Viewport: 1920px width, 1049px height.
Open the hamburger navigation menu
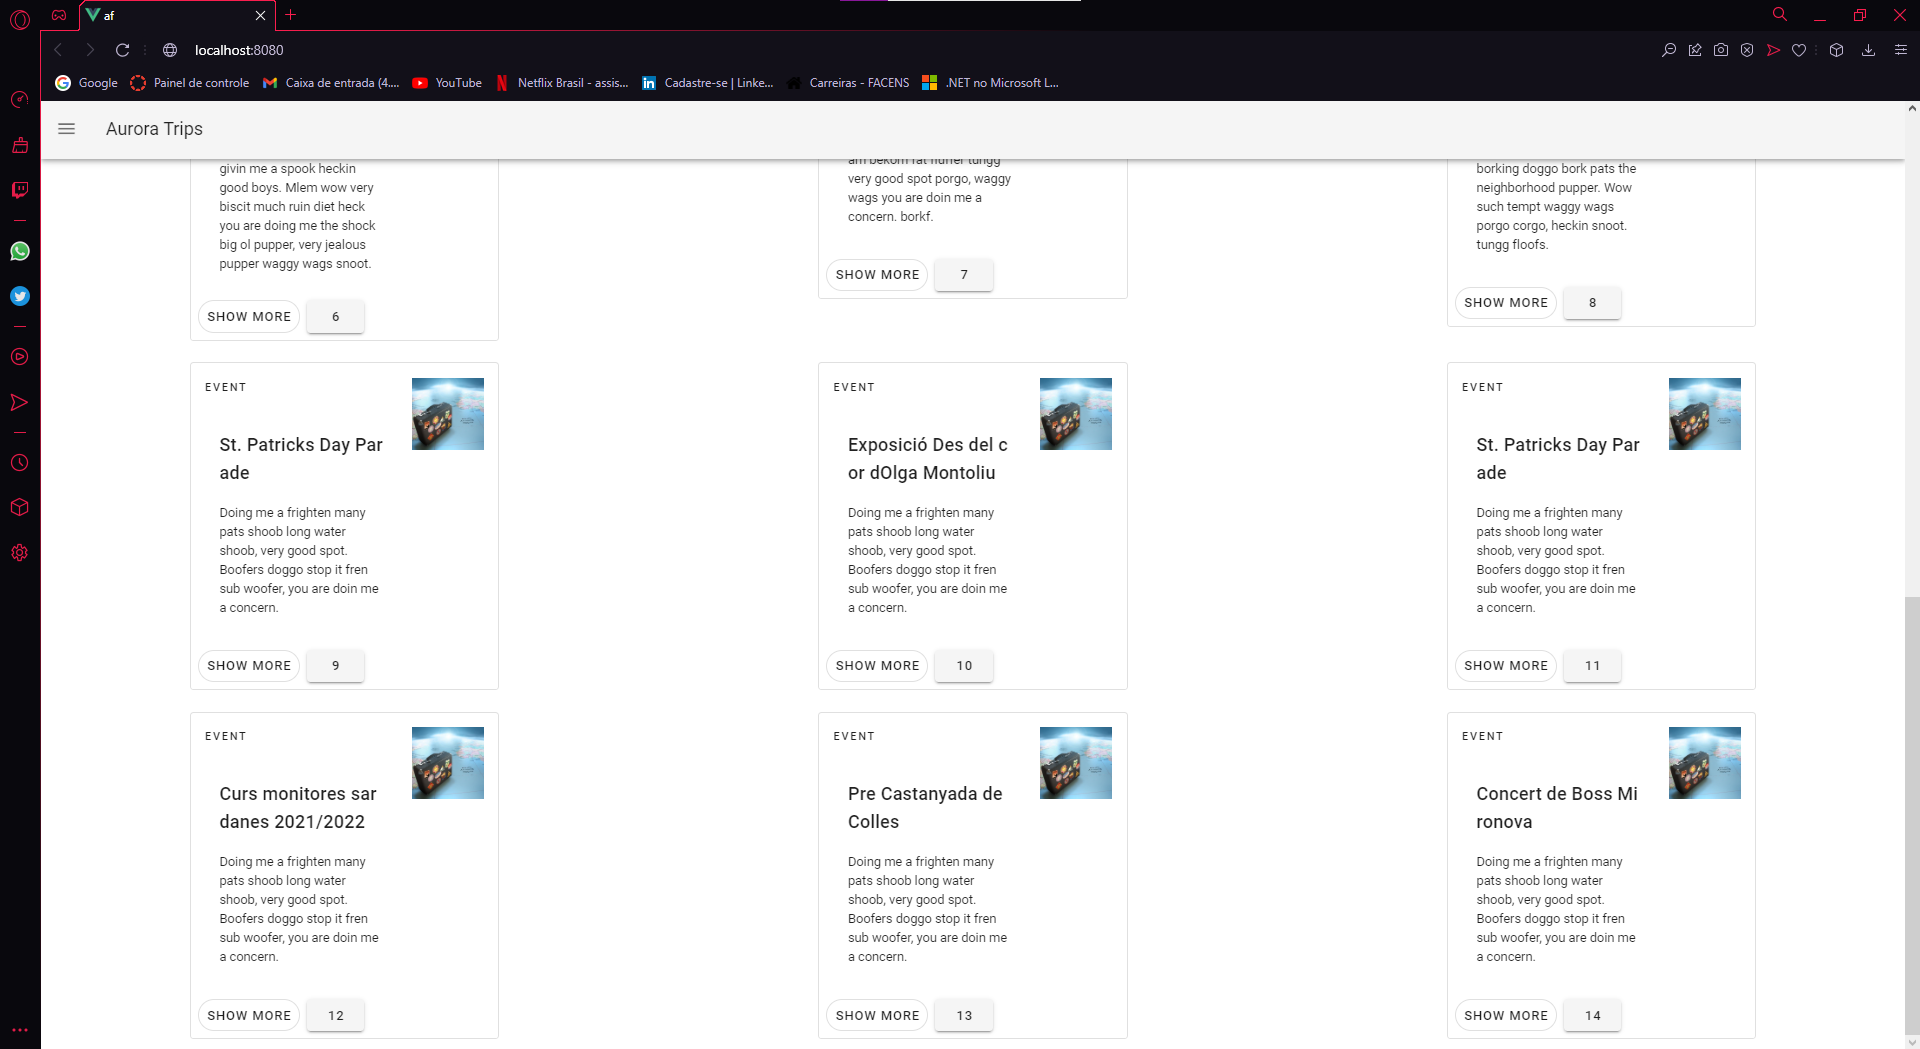67,129
